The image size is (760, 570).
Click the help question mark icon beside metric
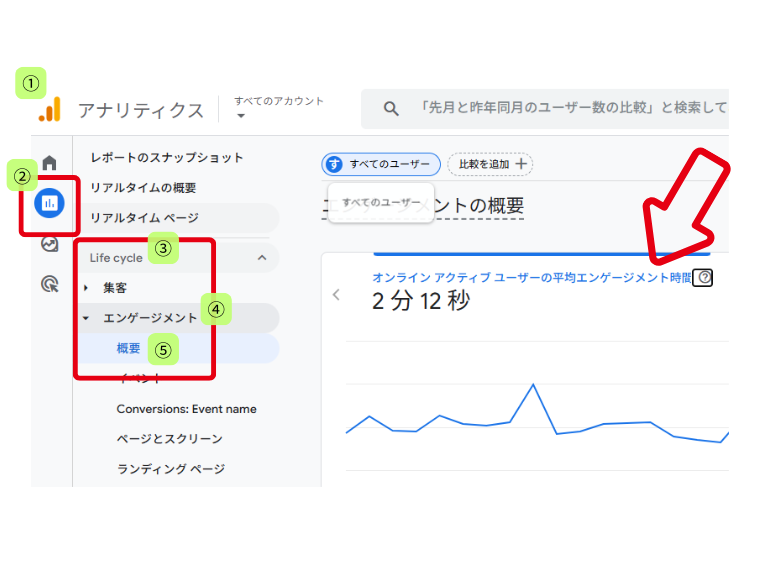(x=703, y=278)
